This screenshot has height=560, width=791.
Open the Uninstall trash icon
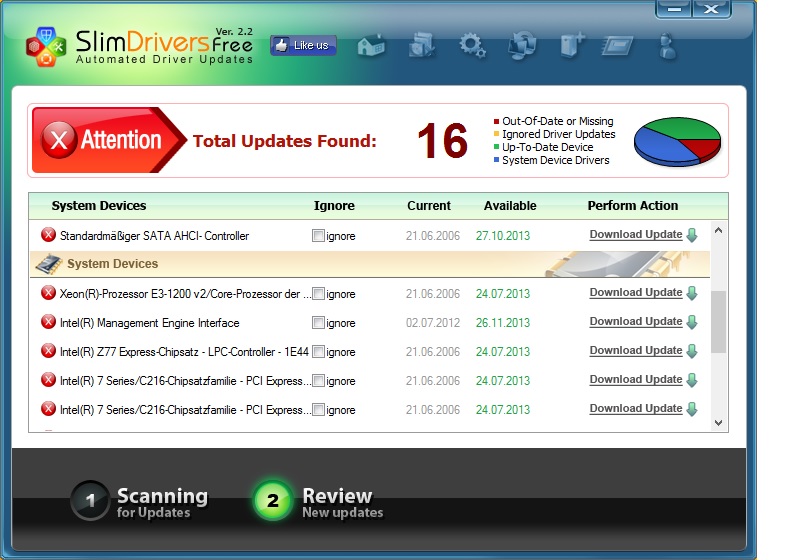click(x=572, y=45)
